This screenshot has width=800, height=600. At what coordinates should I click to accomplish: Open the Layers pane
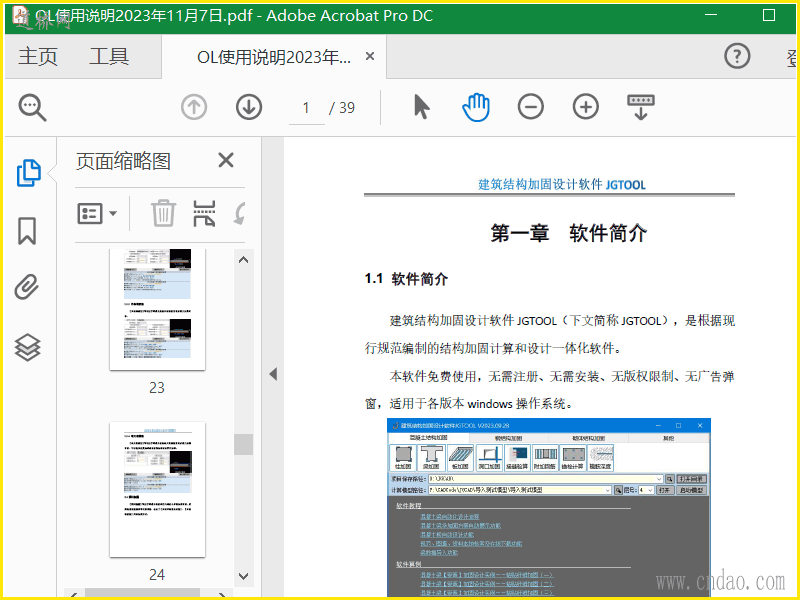[x=27, y=347]
